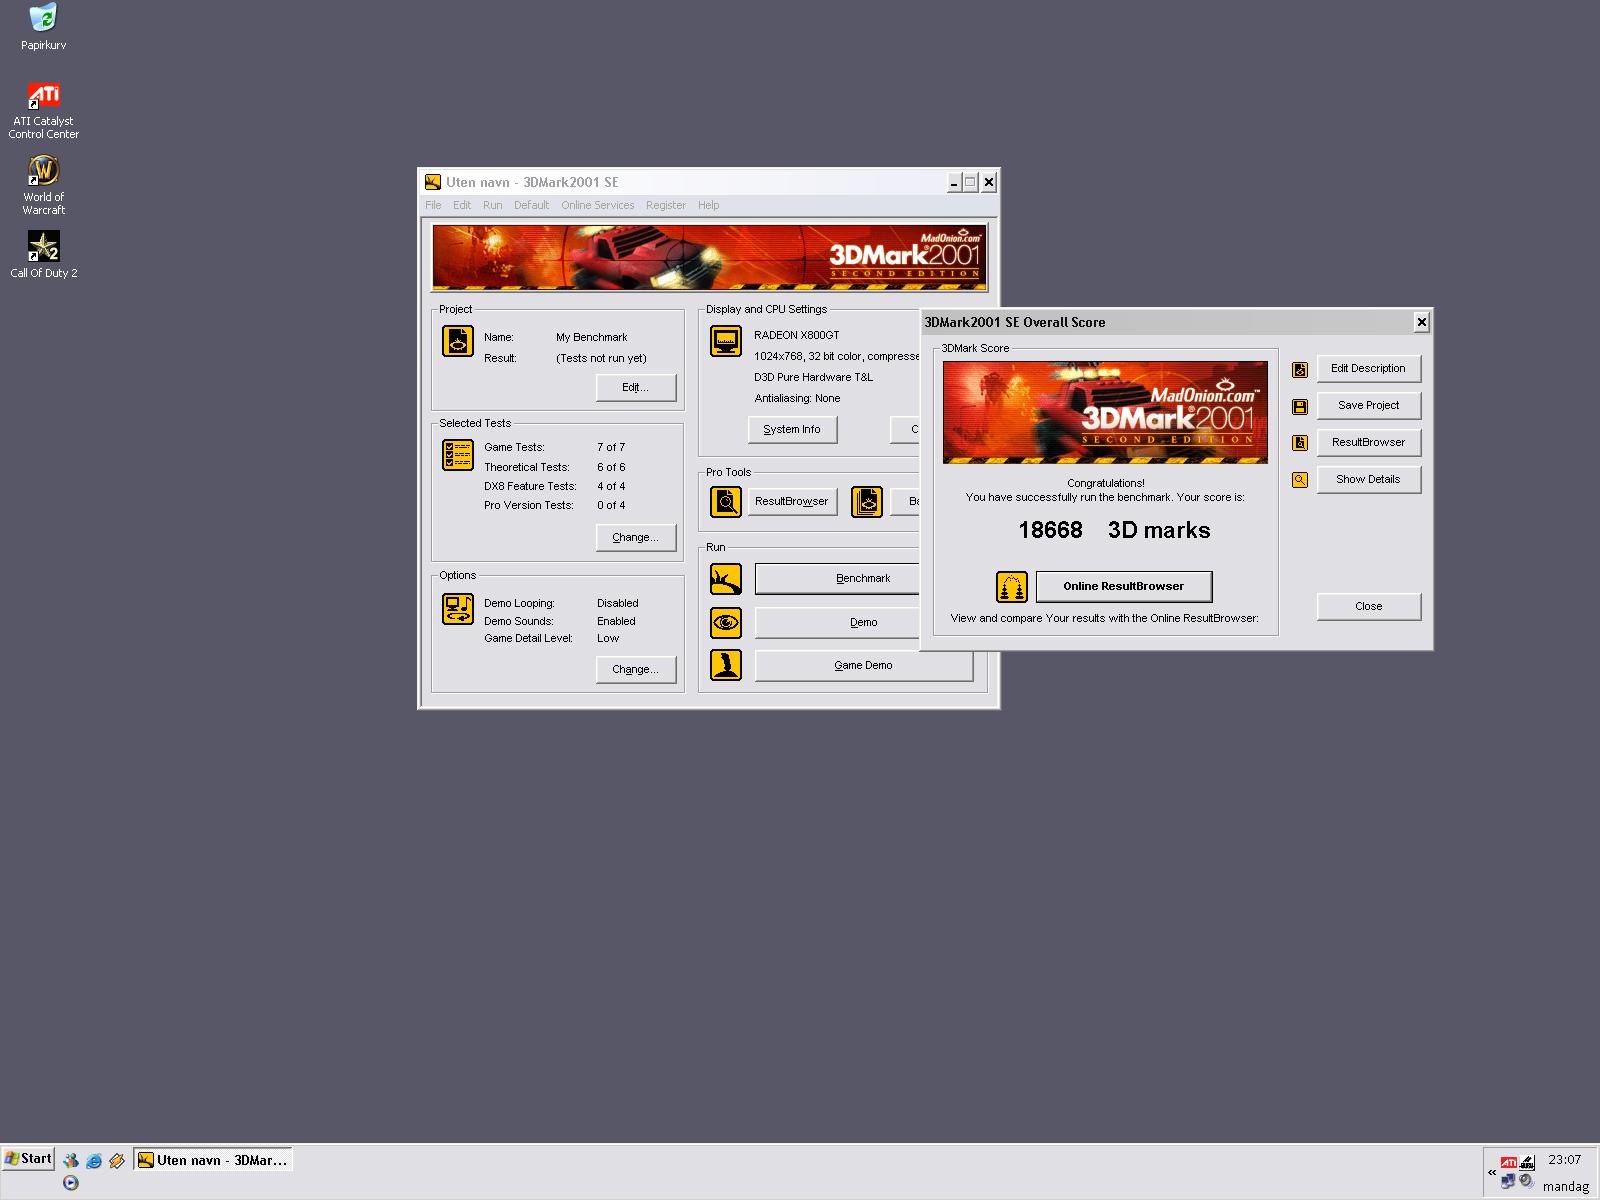Image resolution: width=1600 pixels, height=1200 pixels.
Task: Launch Windows Media Player from quick launch
Action: pos(71,1183)
